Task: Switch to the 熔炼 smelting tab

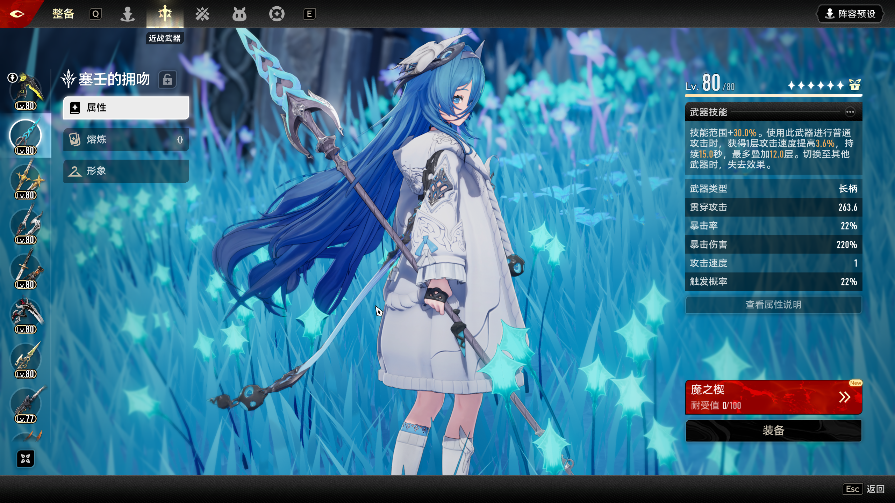Action: tap(126, 140)
